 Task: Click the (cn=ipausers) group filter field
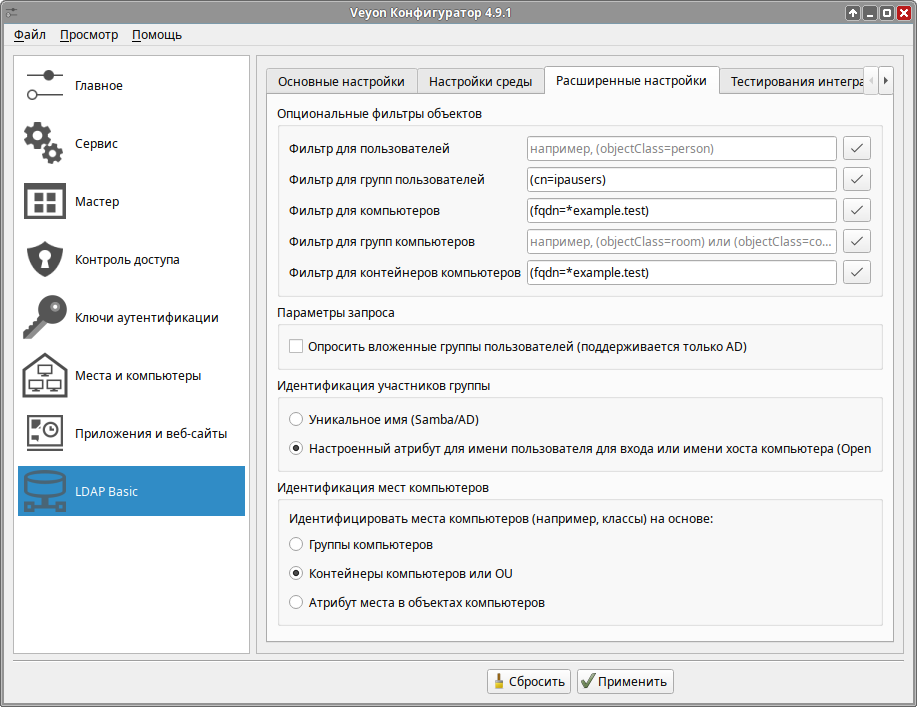681,180
